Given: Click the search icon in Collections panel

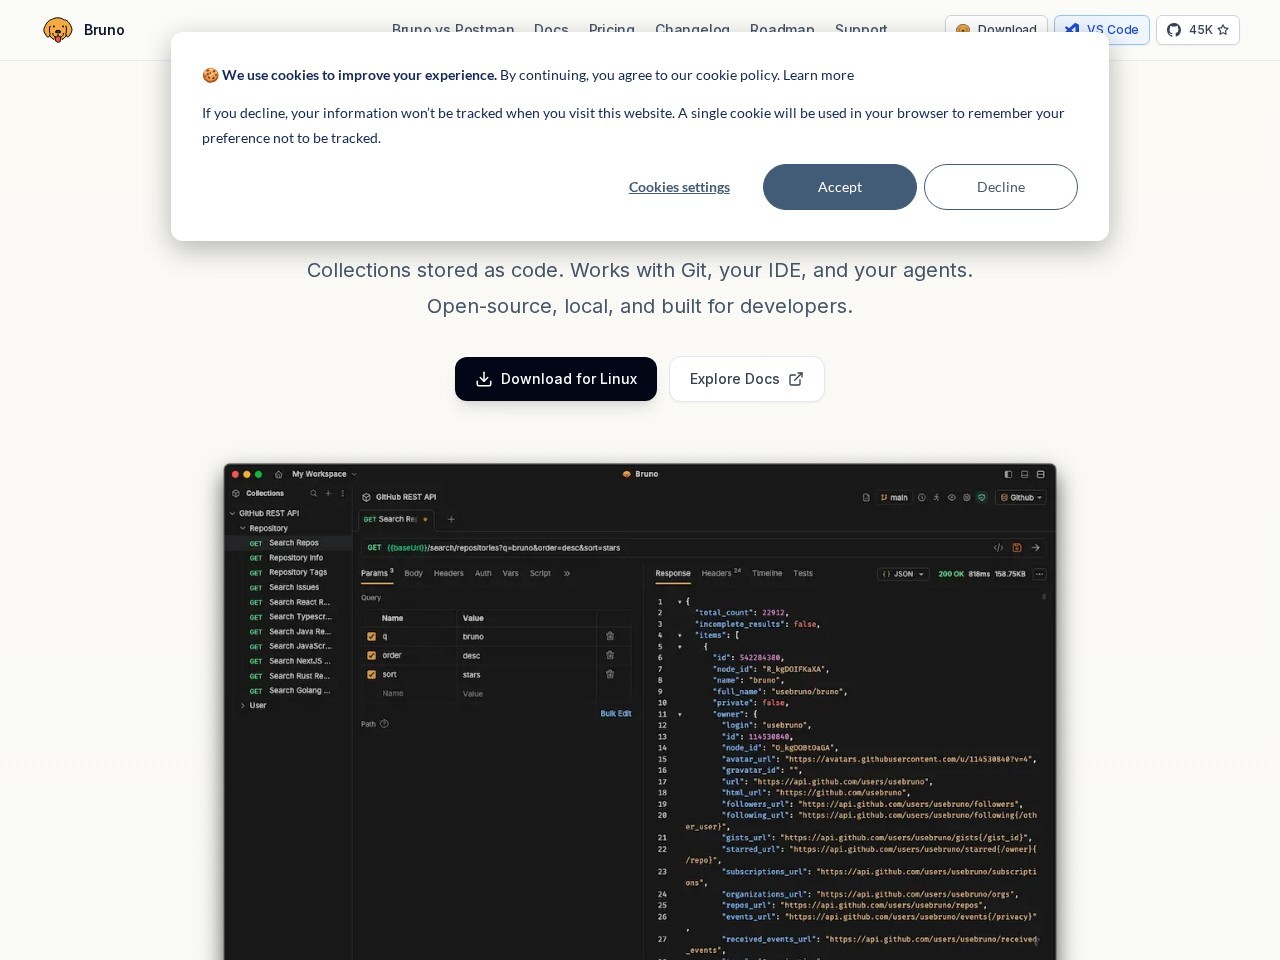Looking at the screenshot, I should coord(314,493).
